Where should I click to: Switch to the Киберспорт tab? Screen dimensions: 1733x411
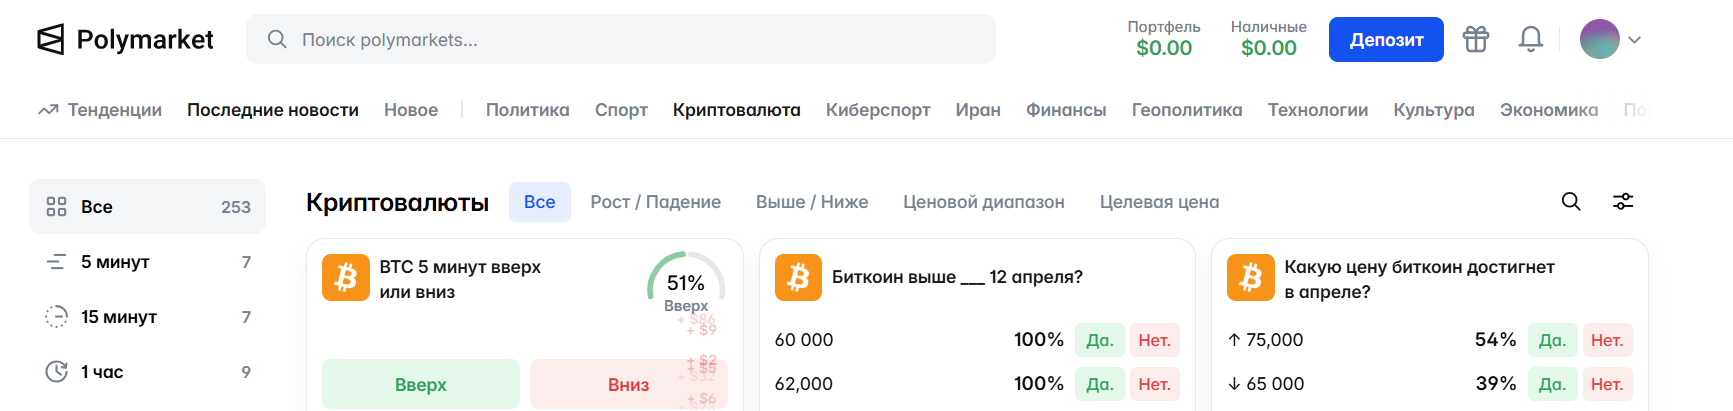pos(877,110)
